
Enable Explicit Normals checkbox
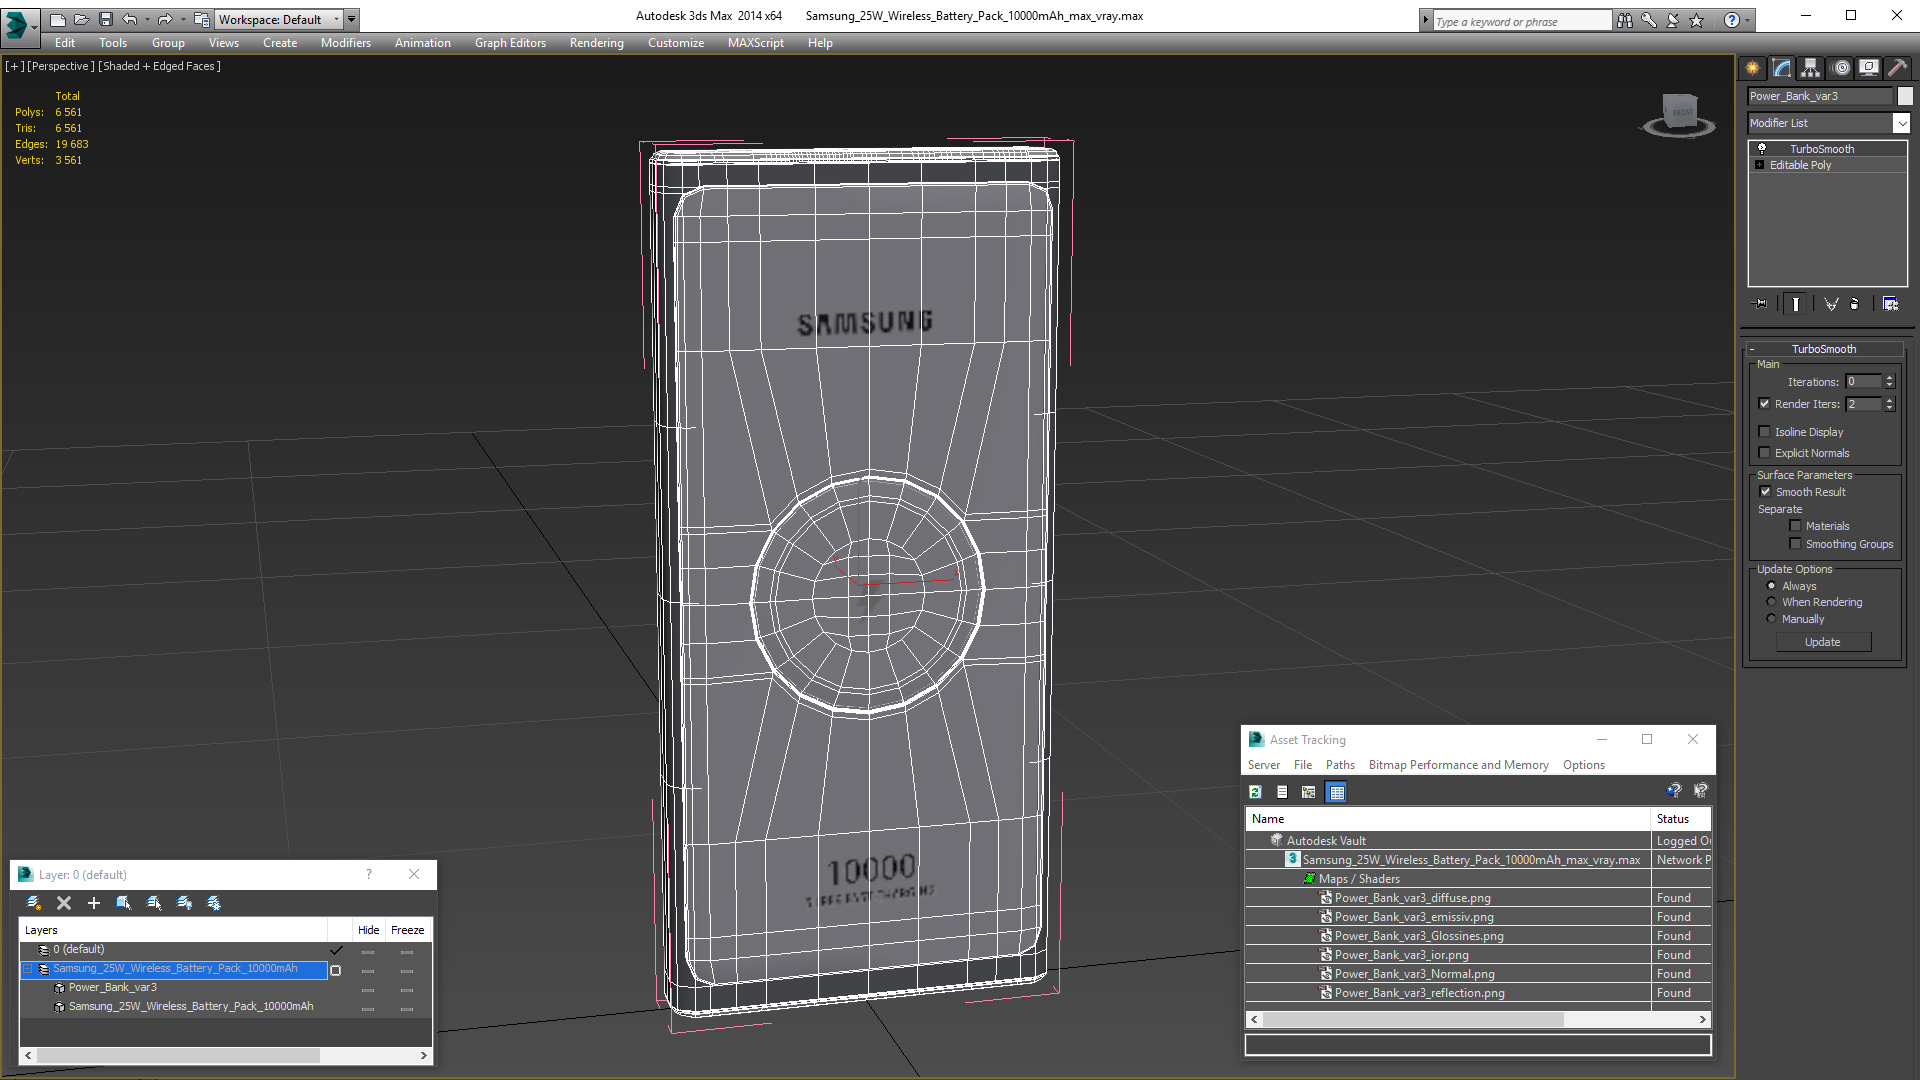pos(1764,453)
